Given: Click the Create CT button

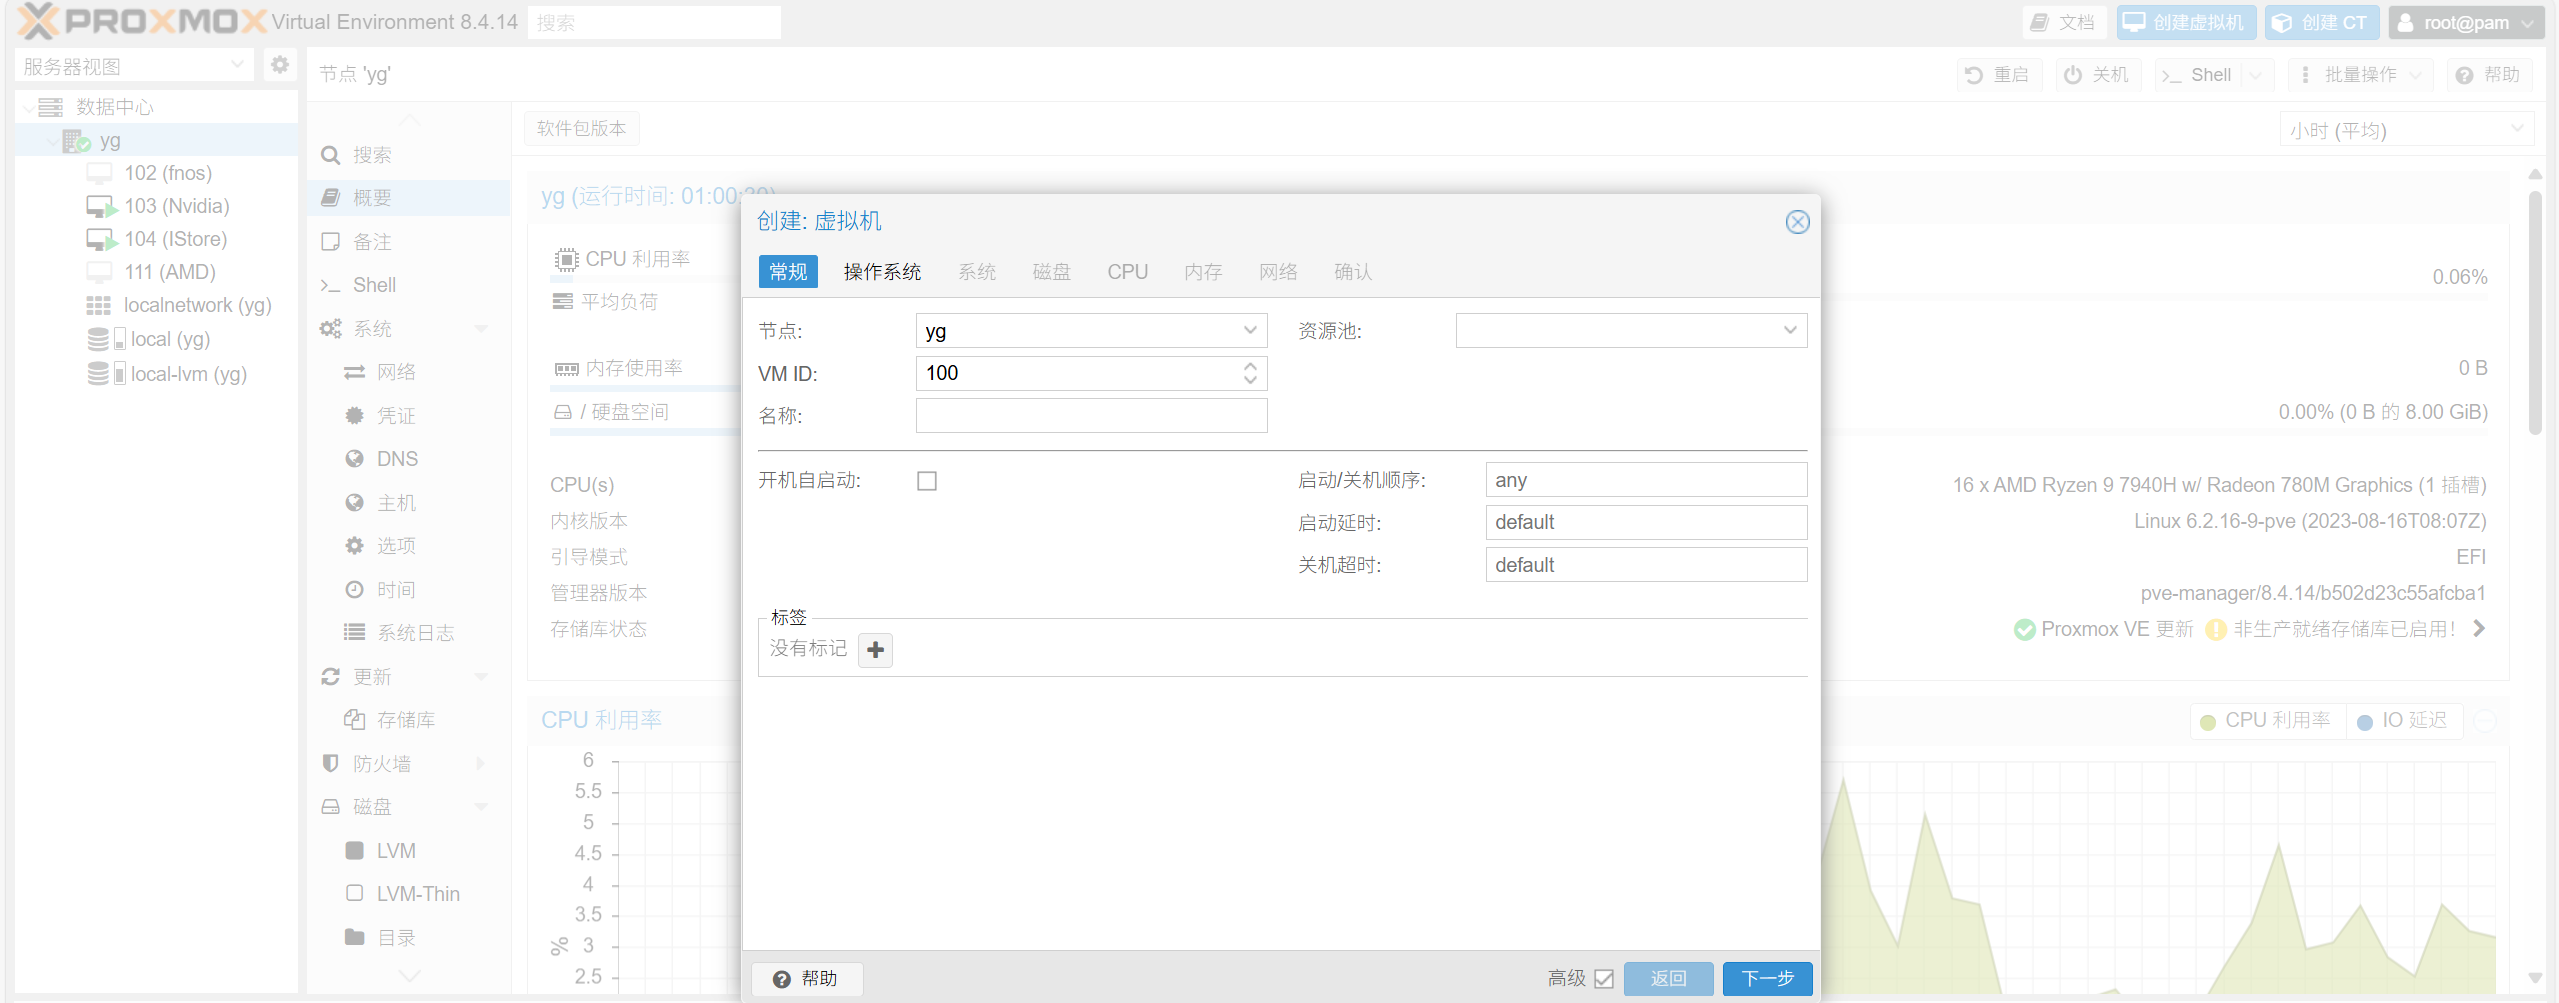Looking at the screenshot, I should tap(2321, 22).
